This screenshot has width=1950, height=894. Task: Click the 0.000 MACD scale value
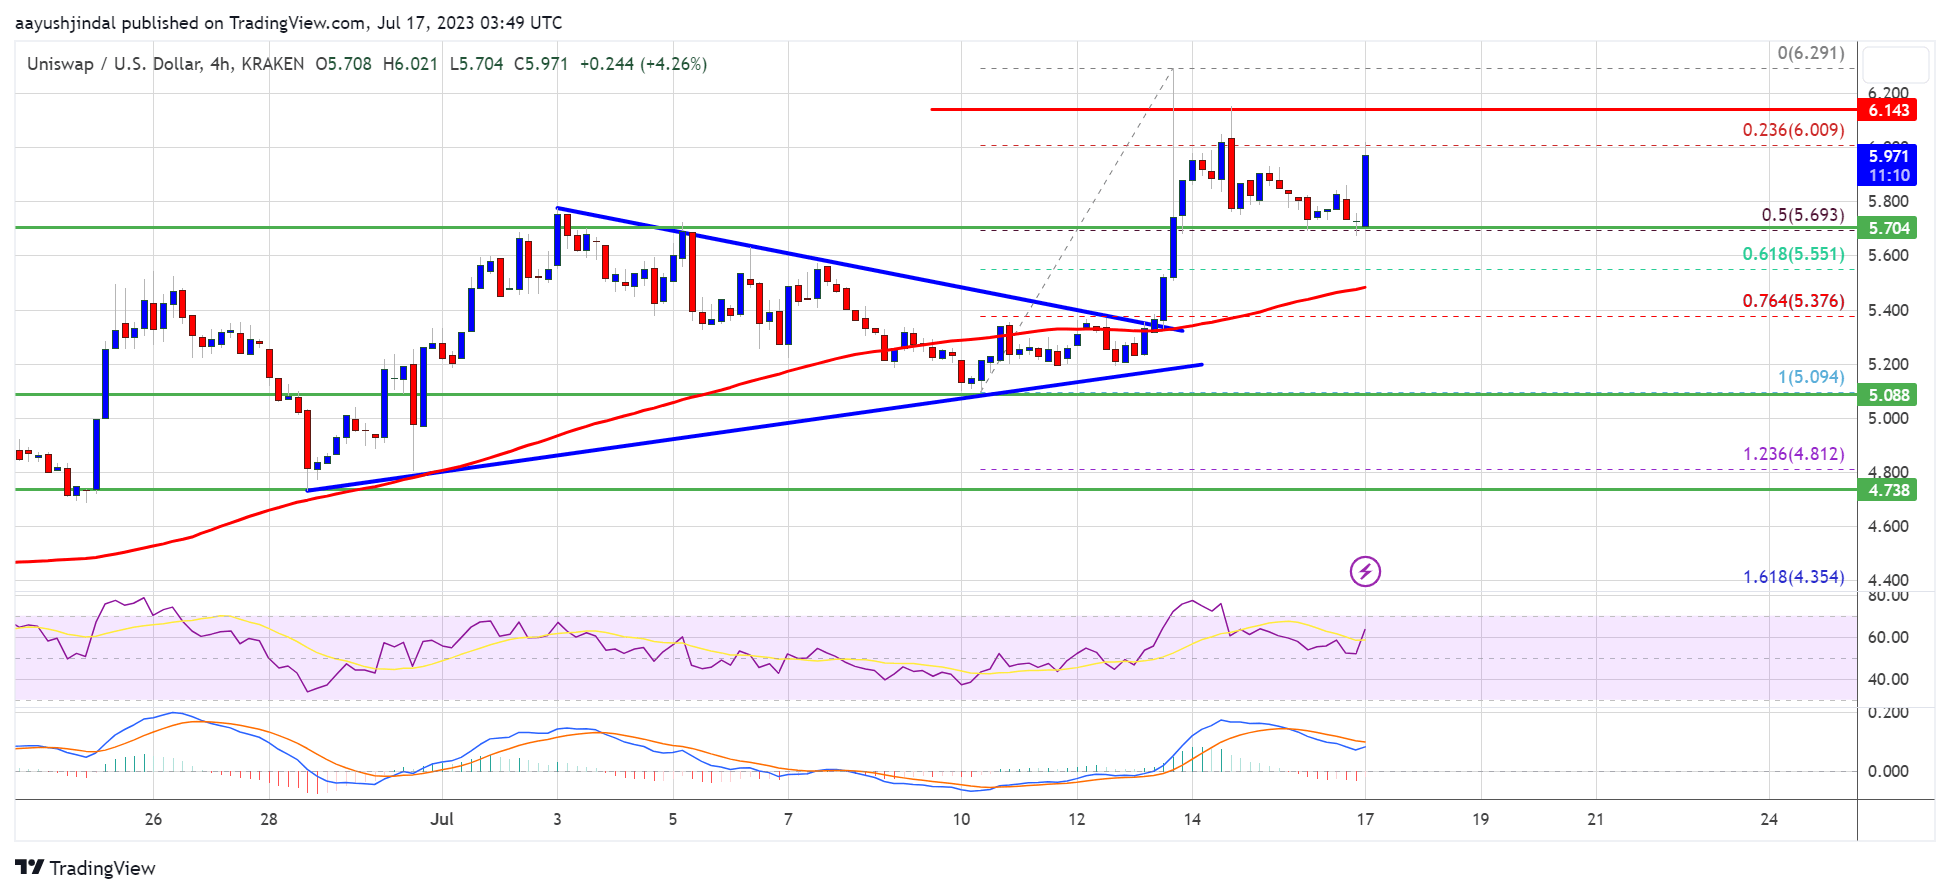point(1888,771)
